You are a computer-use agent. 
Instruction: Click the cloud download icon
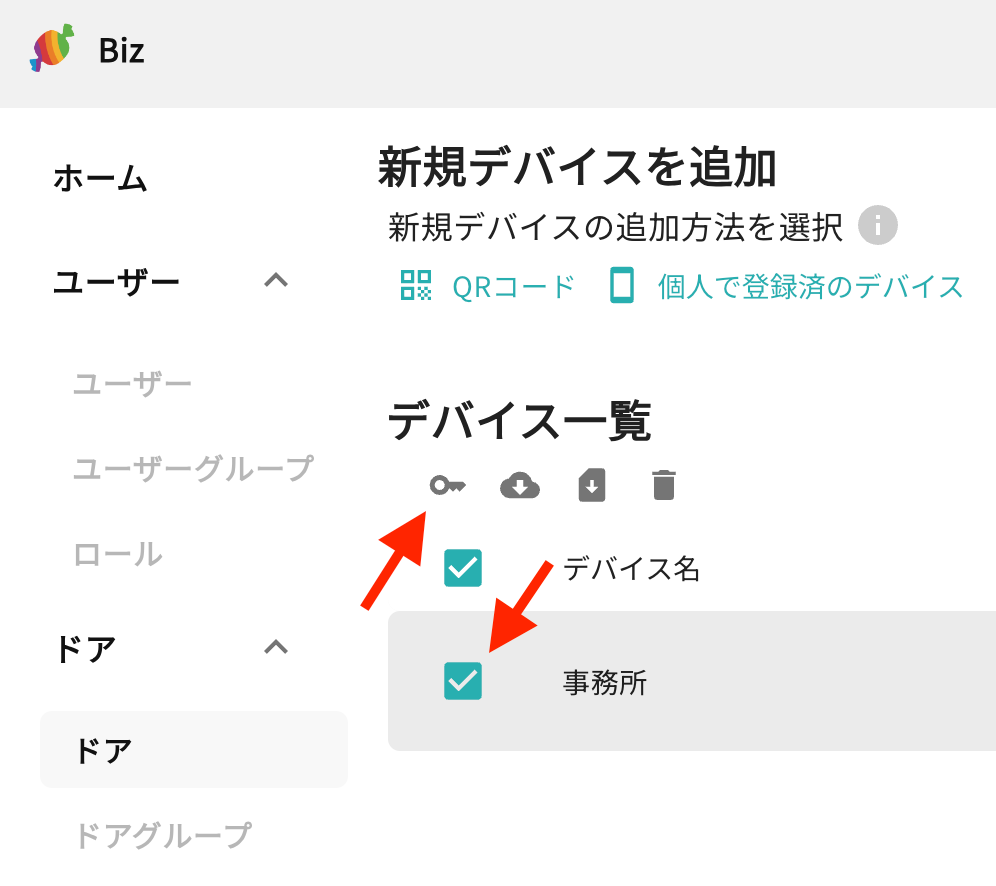520,486
